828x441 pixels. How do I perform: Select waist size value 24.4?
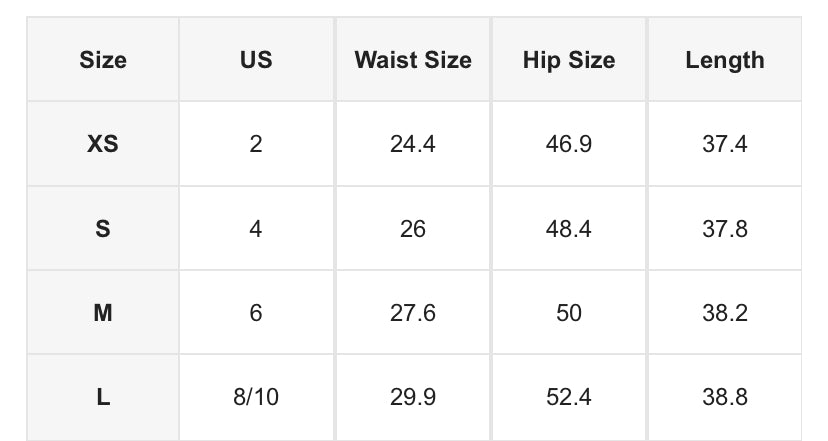412,144
